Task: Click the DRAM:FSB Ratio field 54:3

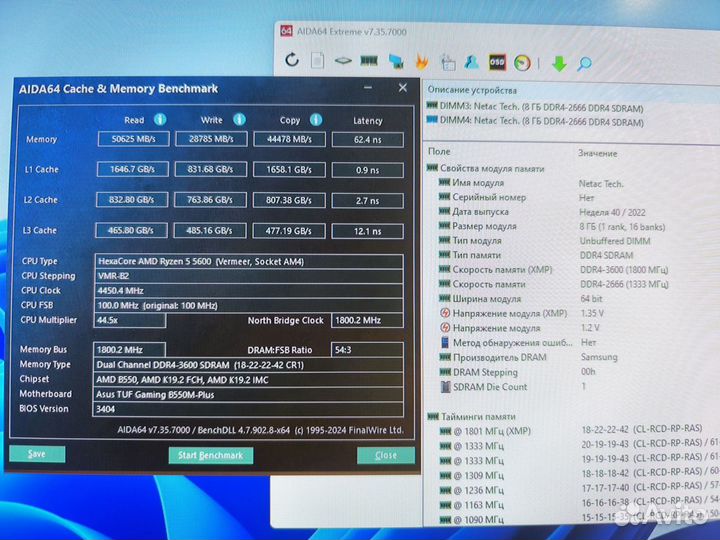Action: coord(367,349)
